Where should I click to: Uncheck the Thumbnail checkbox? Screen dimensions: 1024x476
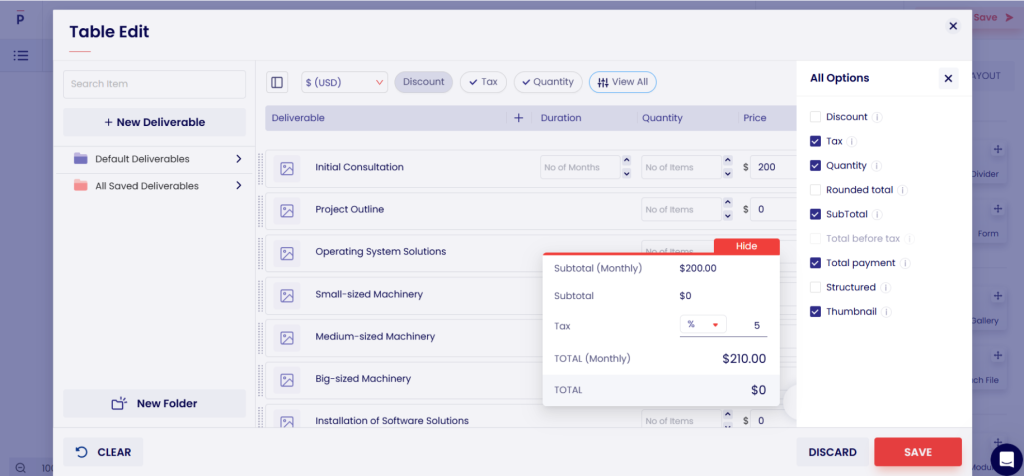pyautogui.click(x=815, y=312)
